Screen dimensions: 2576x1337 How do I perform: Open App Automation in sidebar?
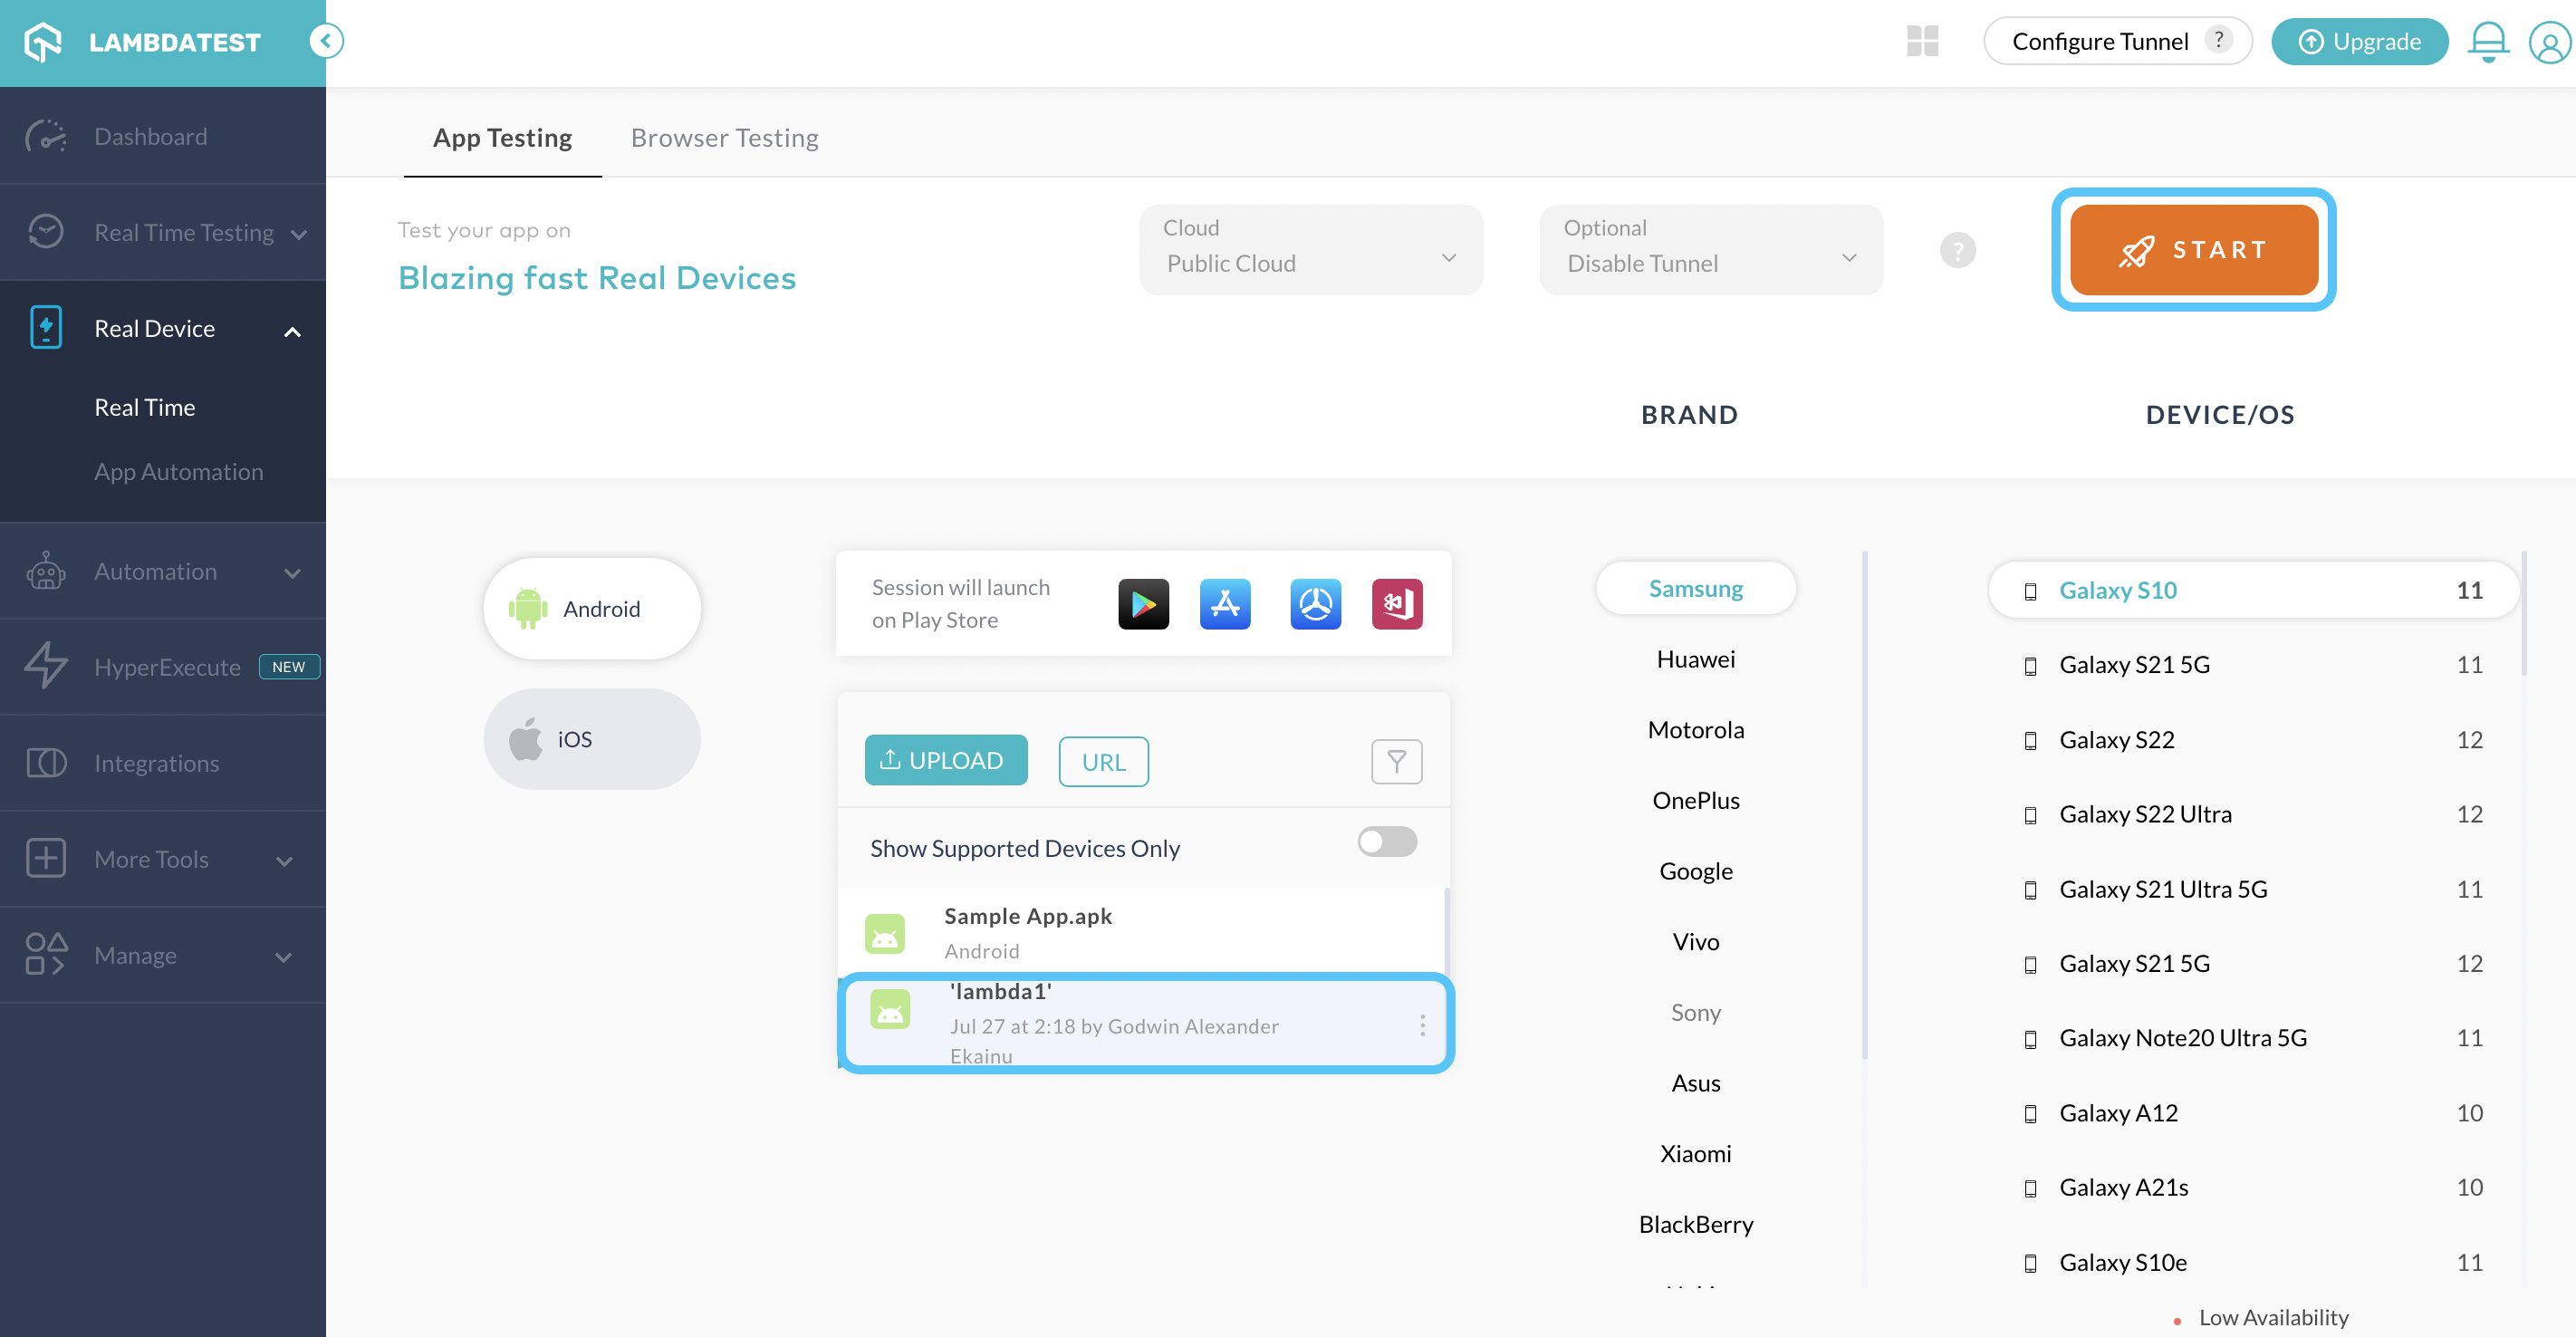pos(178,472)
